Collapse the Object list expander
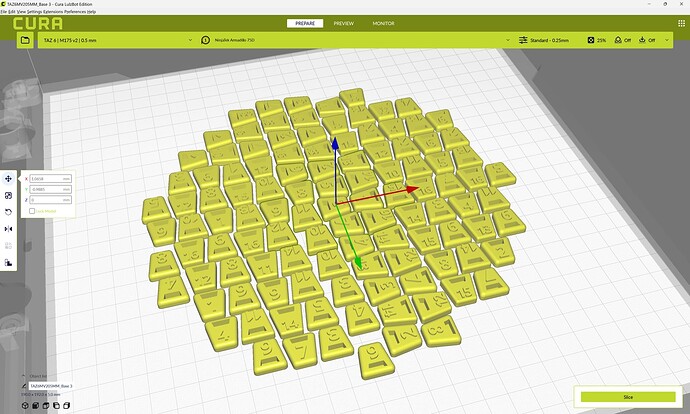Image resolution: width=690 pixels, height=414 pixels. (x=24, y=376)
